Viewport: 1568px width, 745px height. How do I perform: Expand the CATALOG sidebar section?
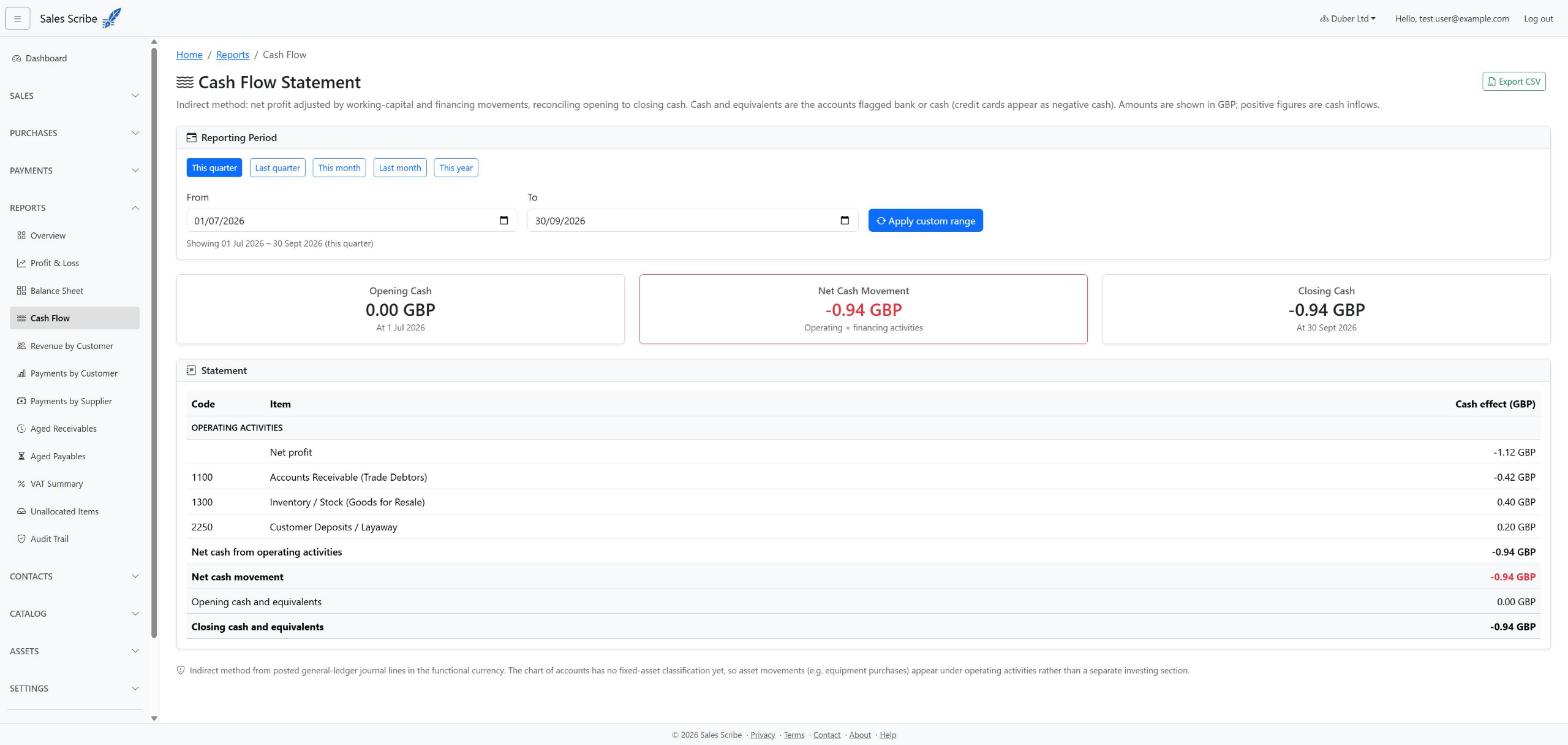[75, 614]
